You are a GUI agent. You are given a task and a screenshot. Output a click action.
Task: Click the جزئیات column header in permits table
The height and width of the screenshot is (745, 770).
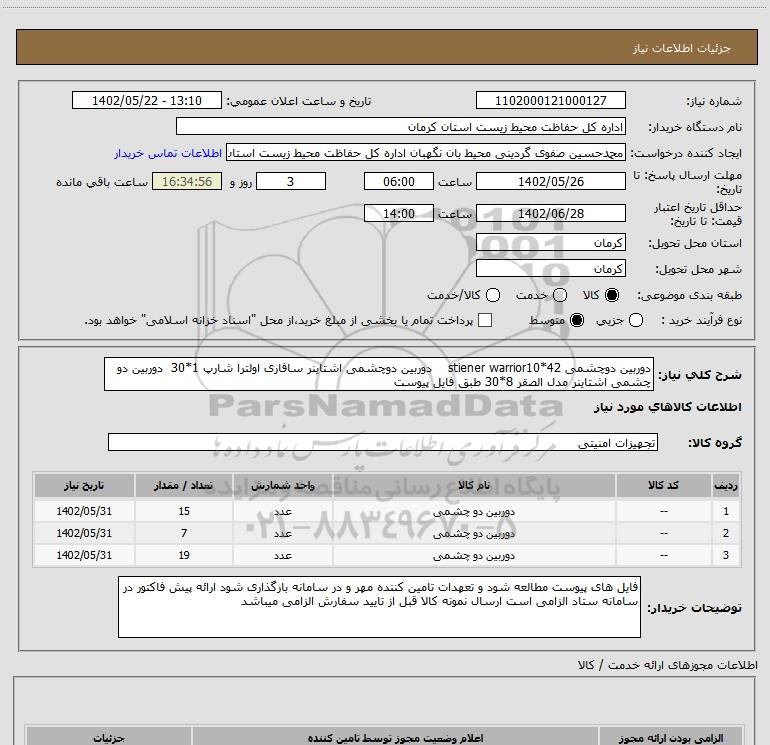point(109,738)
